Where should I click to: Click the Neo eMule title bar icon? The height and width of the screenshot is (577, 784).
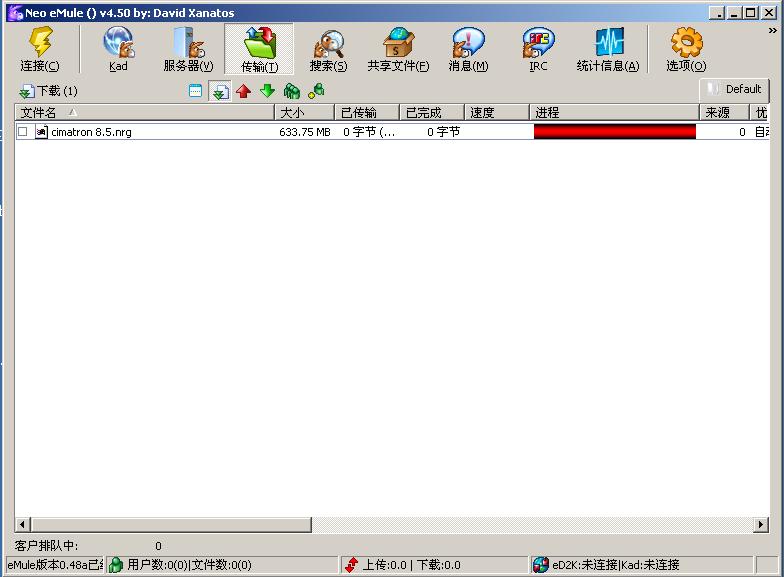[16, 12]
